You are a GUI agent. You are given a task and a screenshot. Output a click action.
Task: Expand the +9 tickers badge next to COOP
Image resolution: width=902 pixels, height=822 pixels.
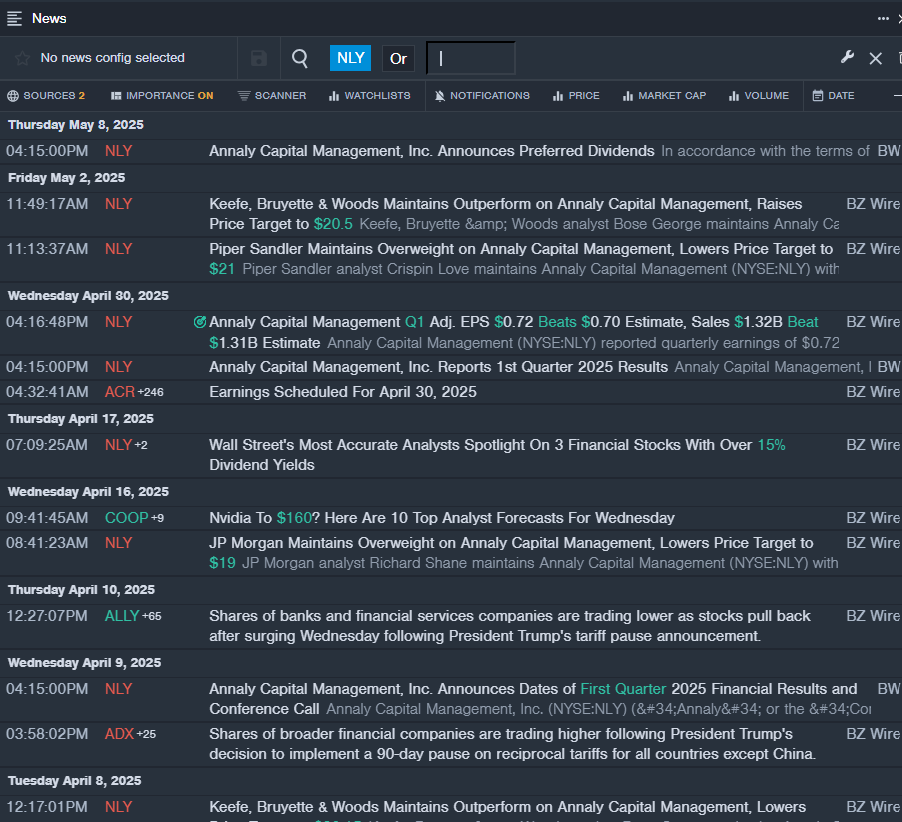click(x=158, y=518)
